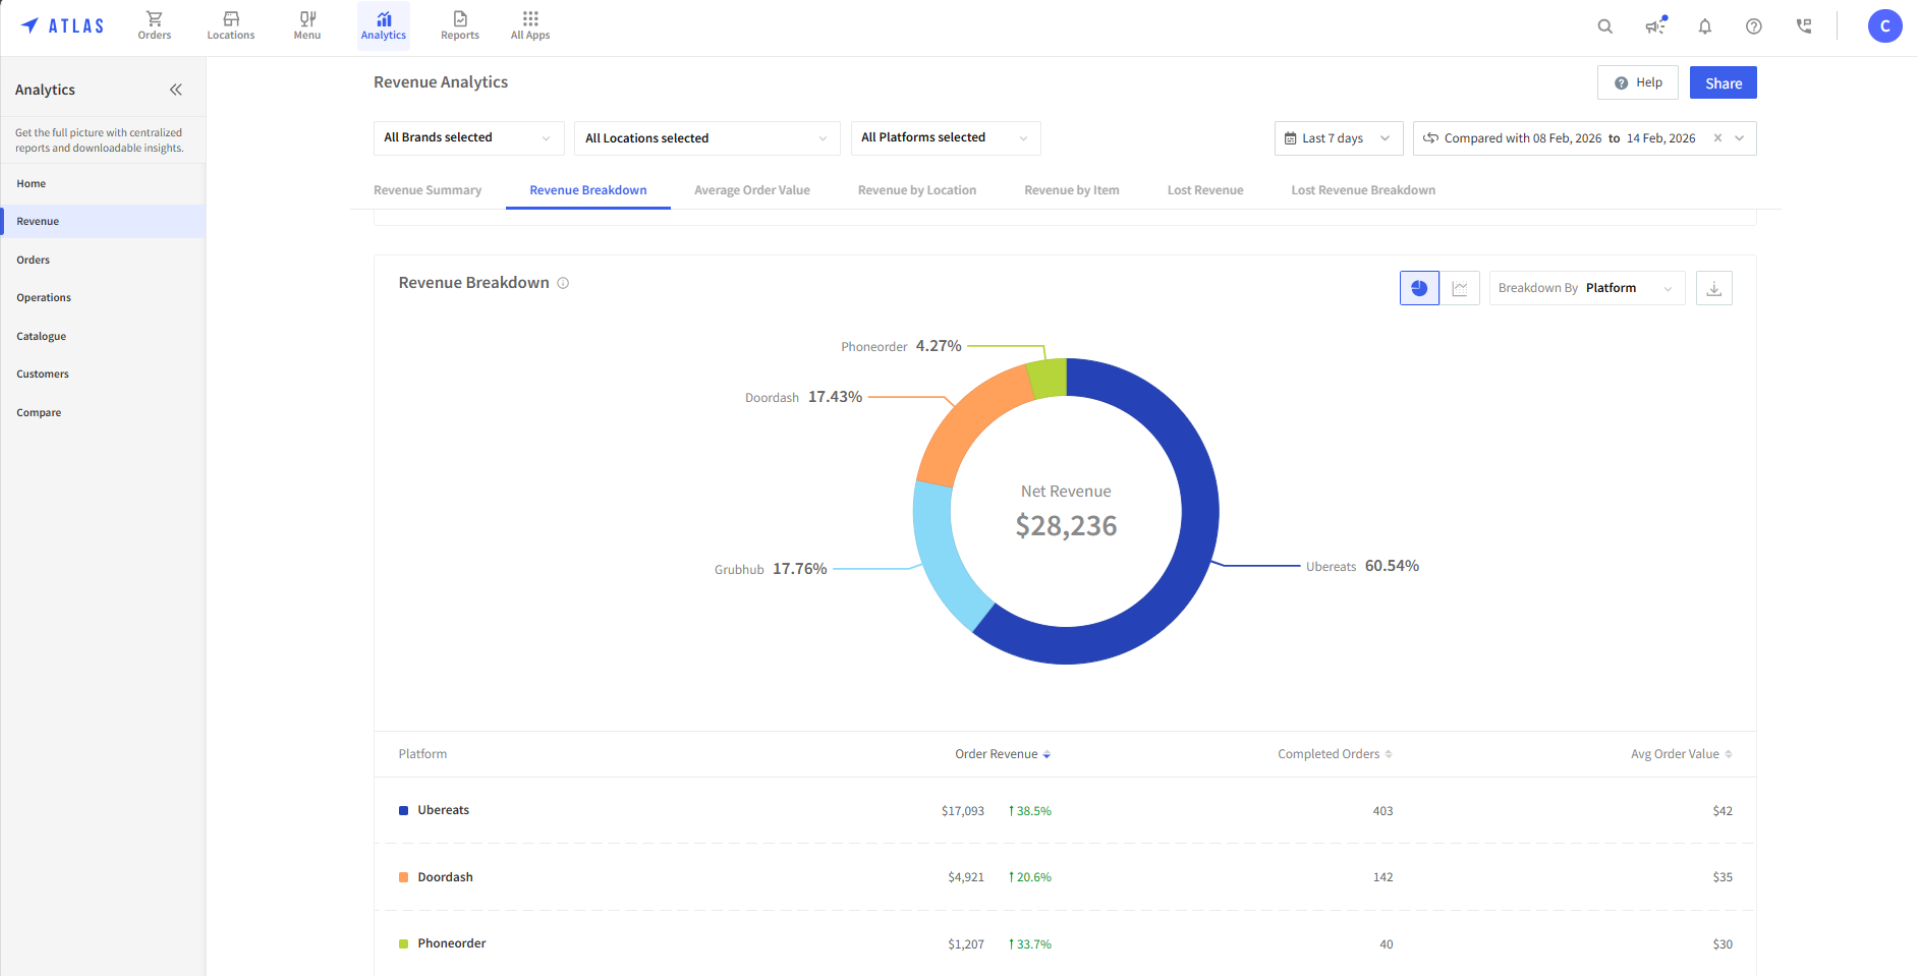1918x976 pixels.
Task: Sort by Avg Order Value column
Action: coord(1681,754)
